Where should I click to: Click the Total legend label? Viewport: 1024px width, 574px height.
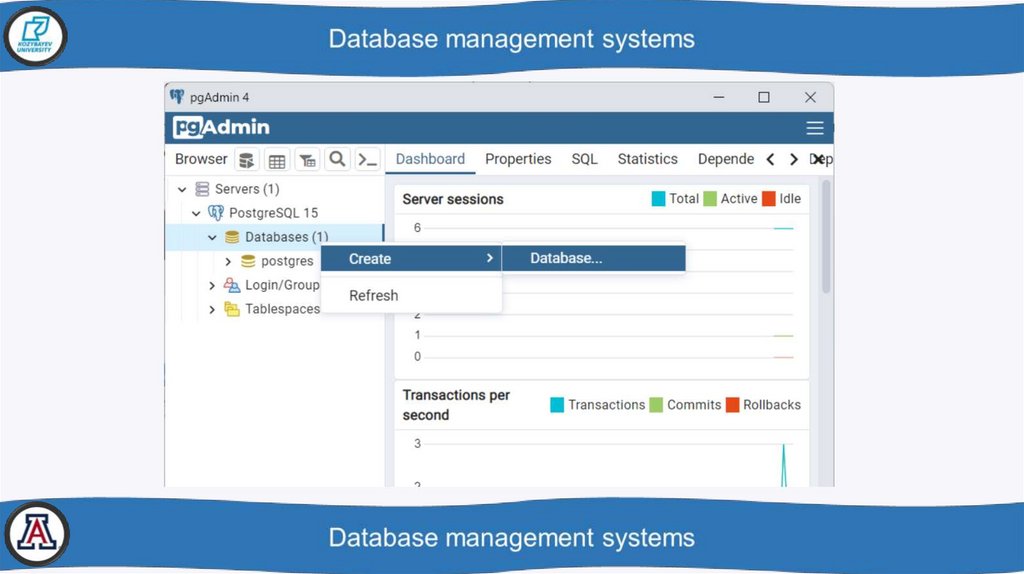pos(684,199)
